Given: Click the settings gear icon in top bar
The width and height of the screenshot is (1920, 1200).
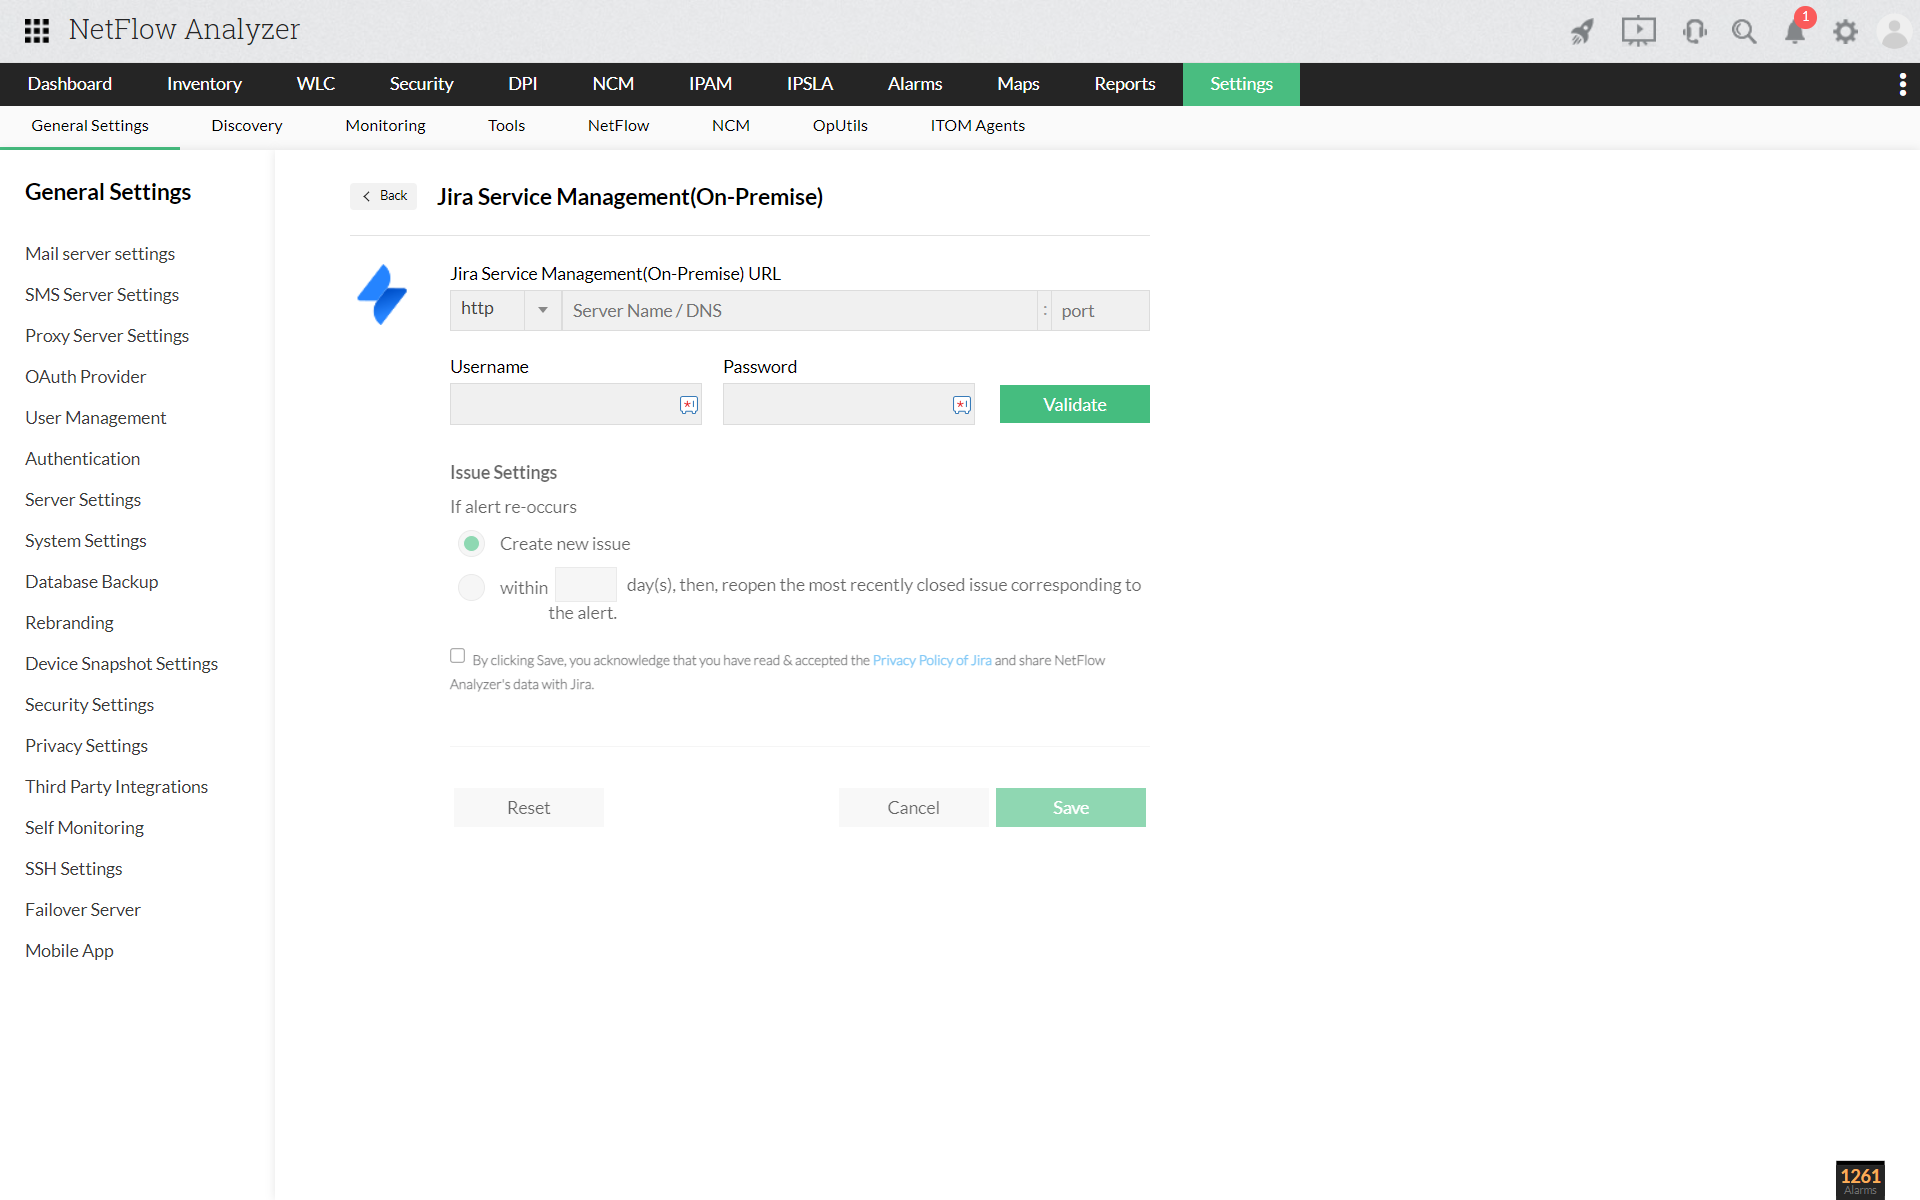Looking at the screenshot, I should click(1845, 30).
